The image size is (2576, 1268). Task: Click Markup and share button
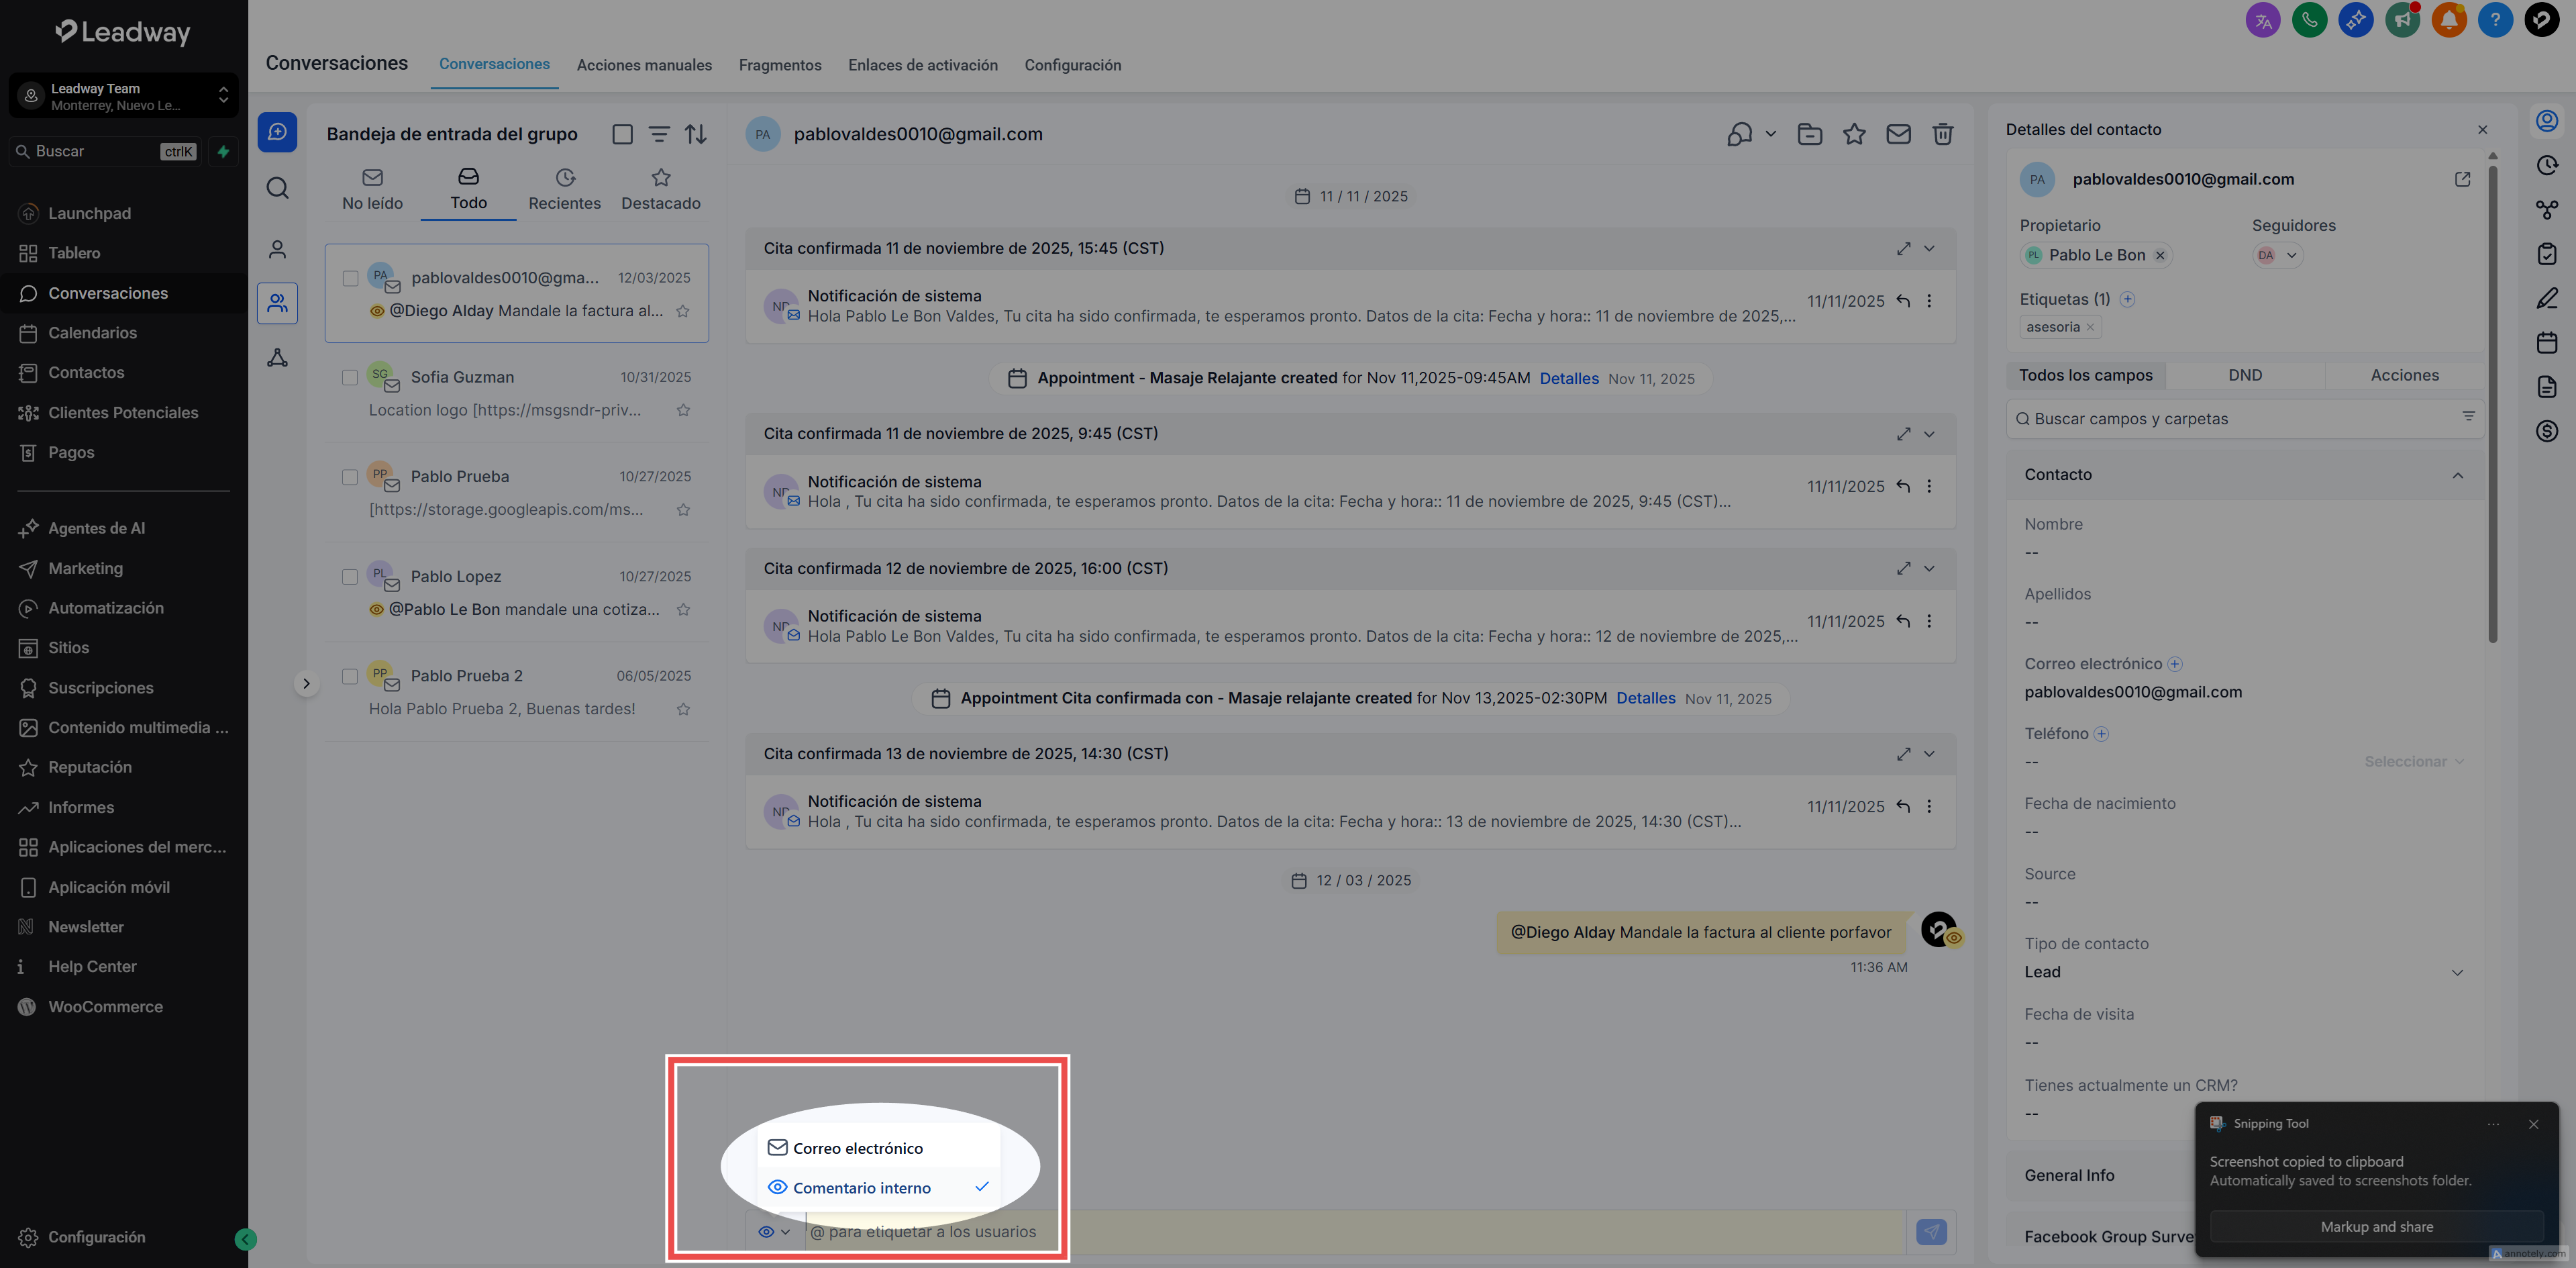click(x=2376, y=1227)
